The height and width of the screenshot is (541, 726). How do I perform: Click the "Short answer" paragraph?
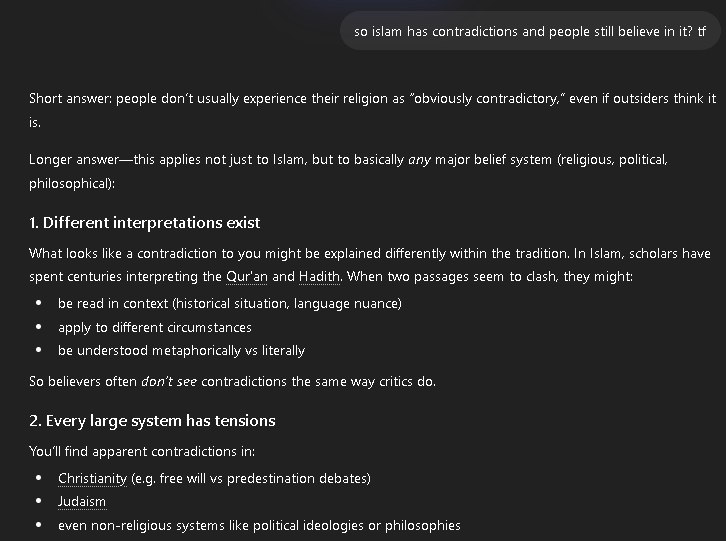click(x=372, y=99)
